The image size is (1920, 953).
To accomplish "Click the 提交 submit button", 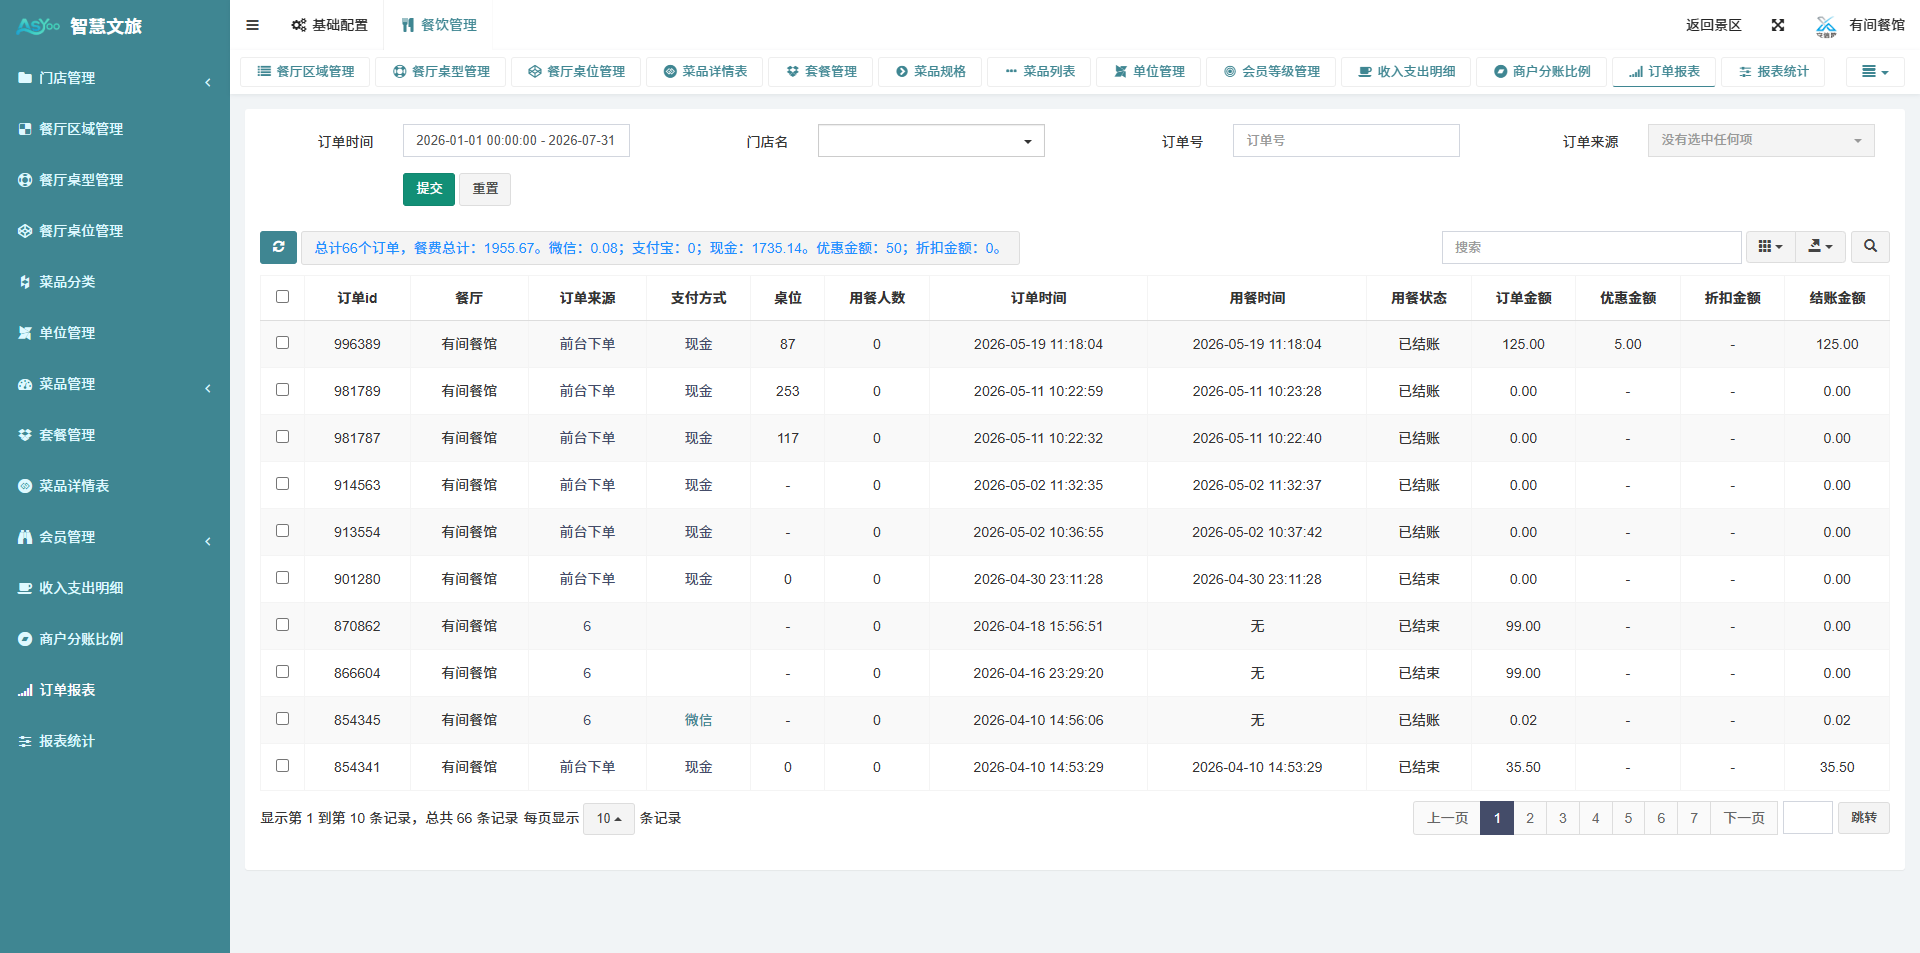I will pos(429,189).
